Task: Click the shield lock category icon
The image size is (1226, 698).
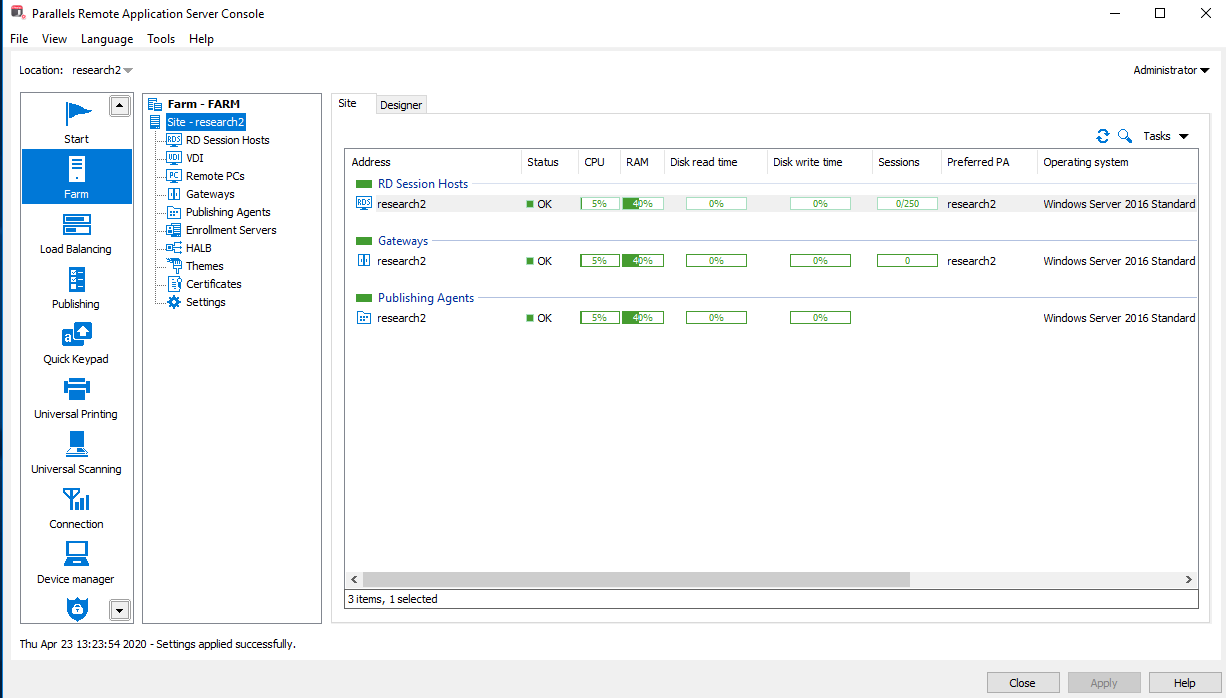Action: [77, 608]
